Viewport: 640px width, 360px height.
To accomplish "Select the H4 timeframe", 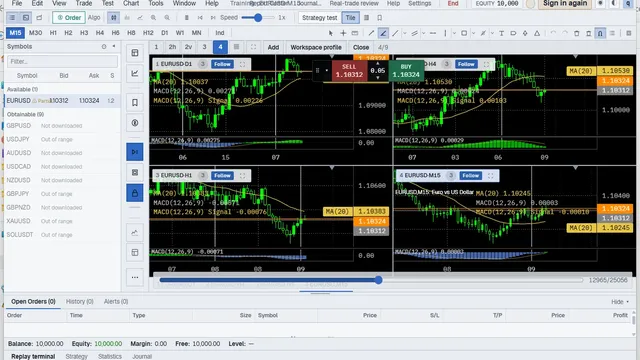I will coord(100,33).
